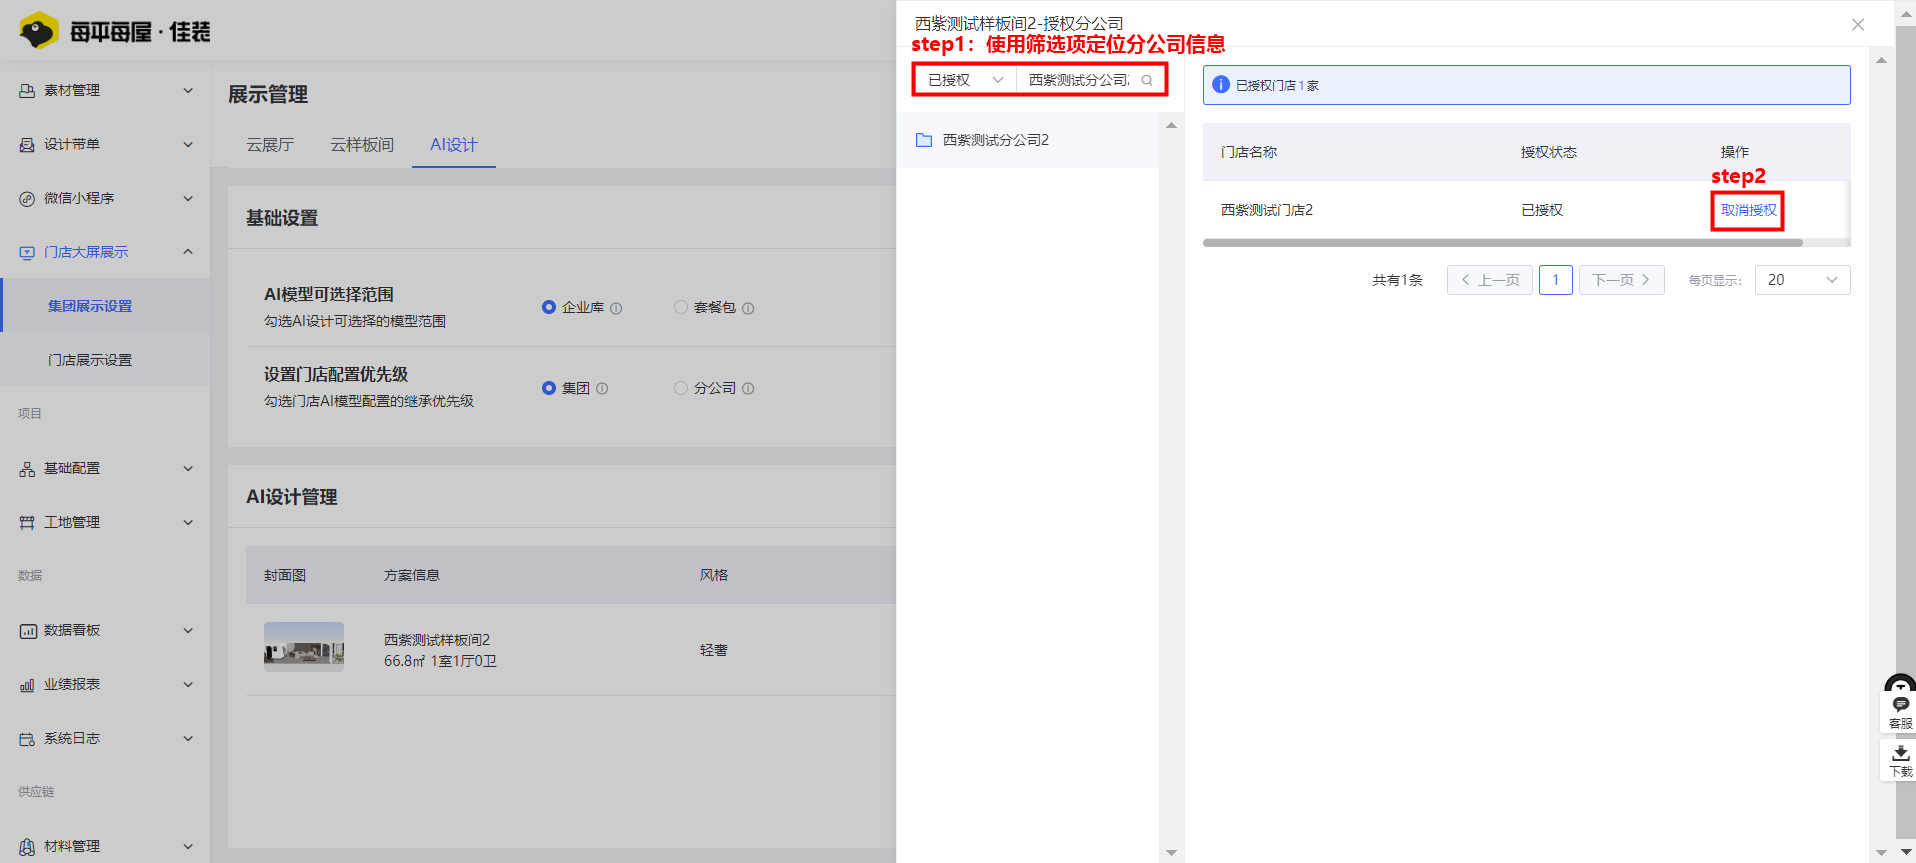Click the 基础配置 sidebar icon

tap(27, 468)
